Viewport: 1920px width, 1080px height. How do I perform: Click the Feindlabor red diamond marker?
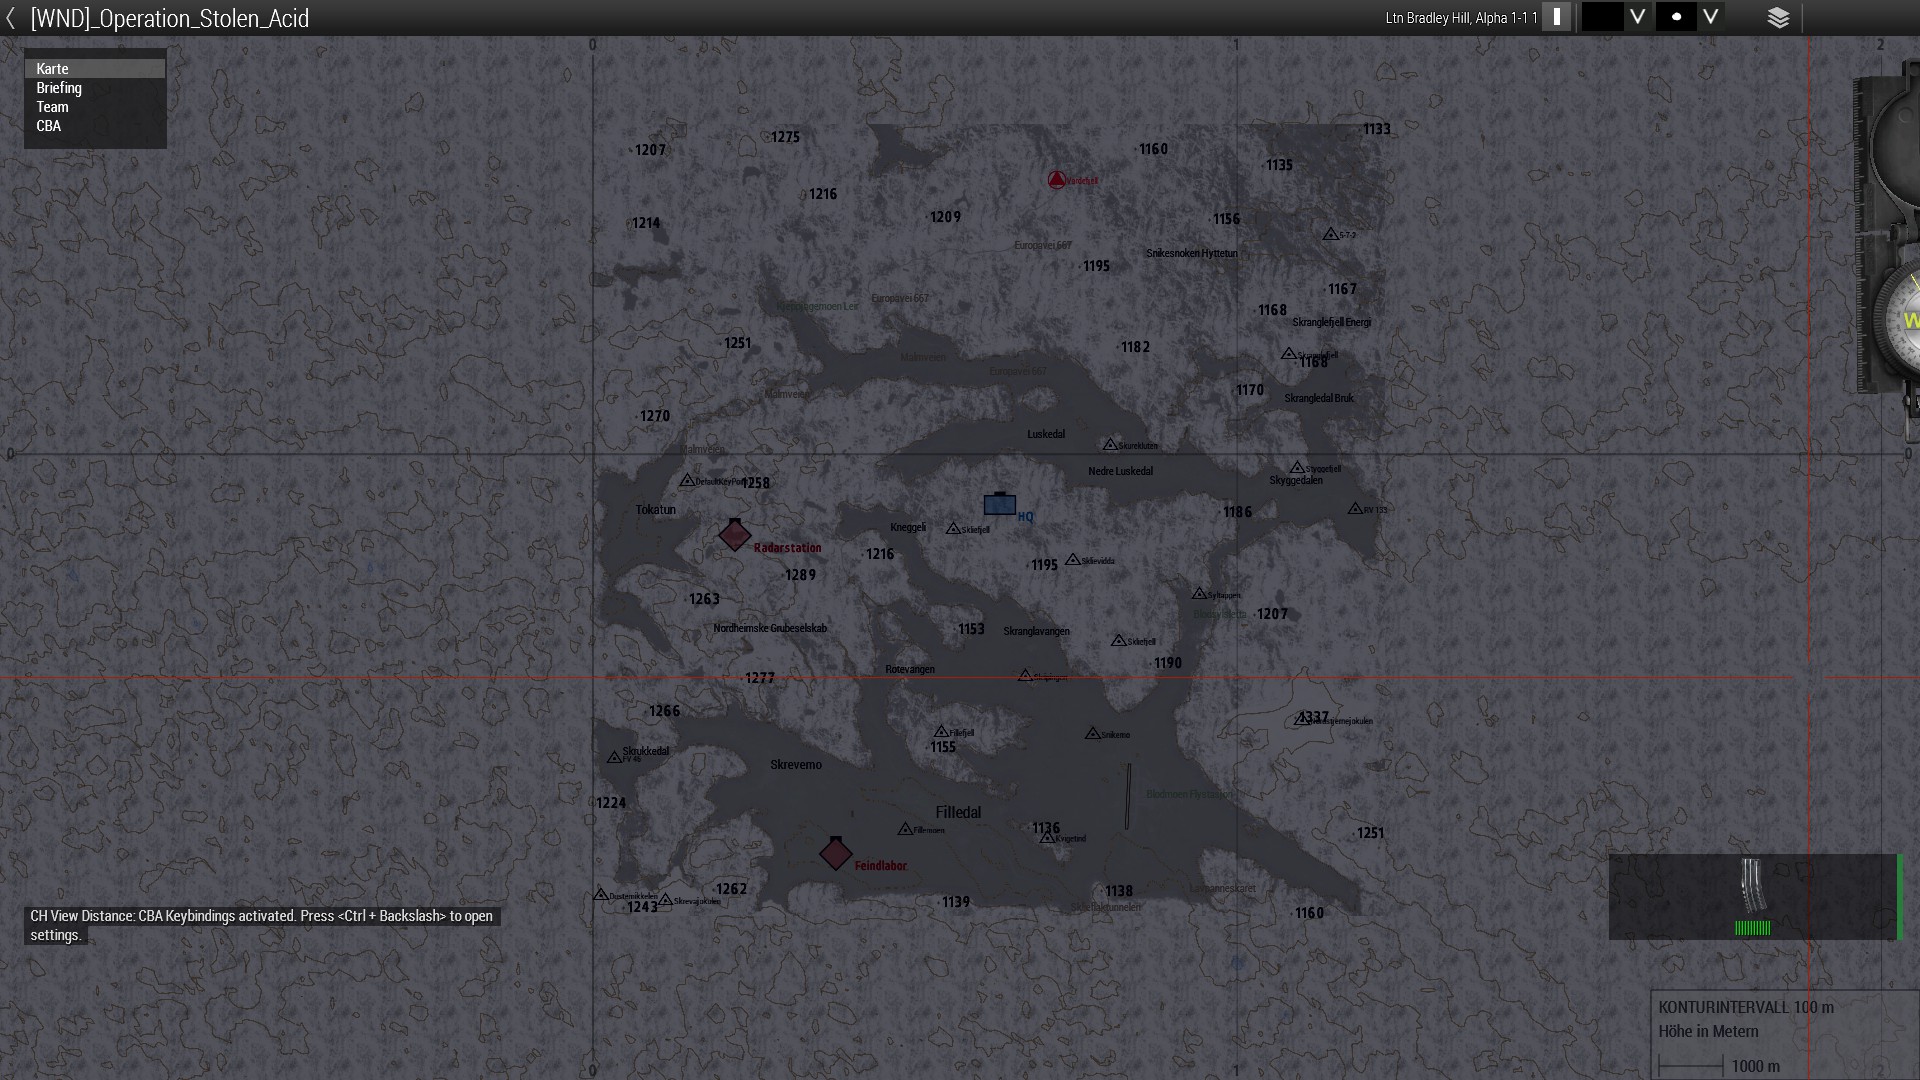point(836,853)
